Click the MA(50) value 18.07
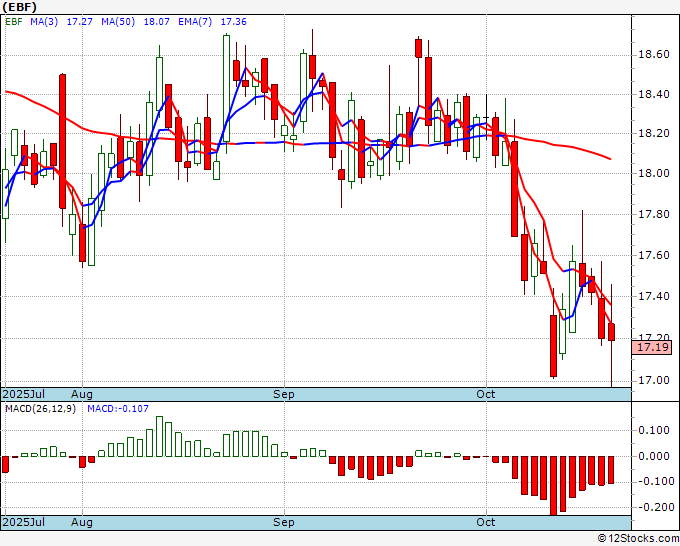The width and height of the screenshot is (680, 546). (x=157, y=22)
